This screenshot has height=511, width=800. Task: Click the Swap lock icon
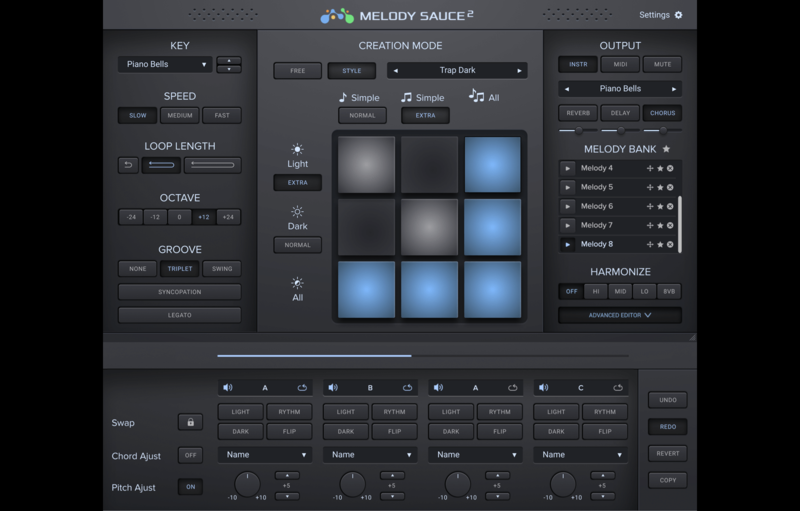tap(190, 422)
